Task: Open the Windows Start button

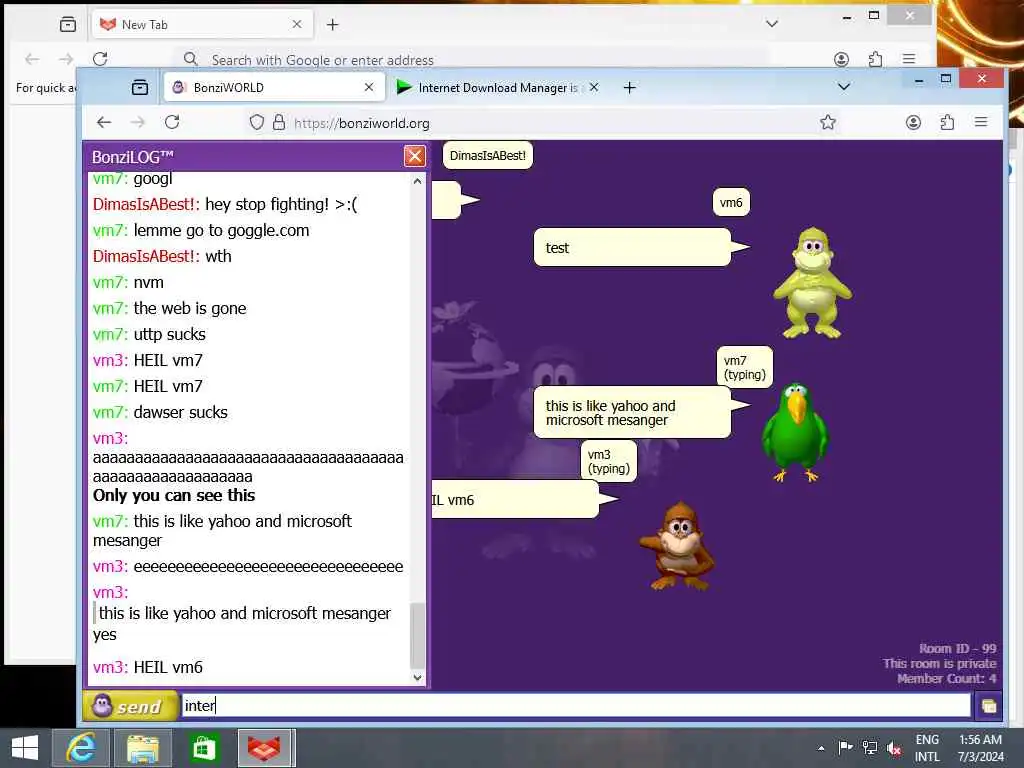Action: 25,748
